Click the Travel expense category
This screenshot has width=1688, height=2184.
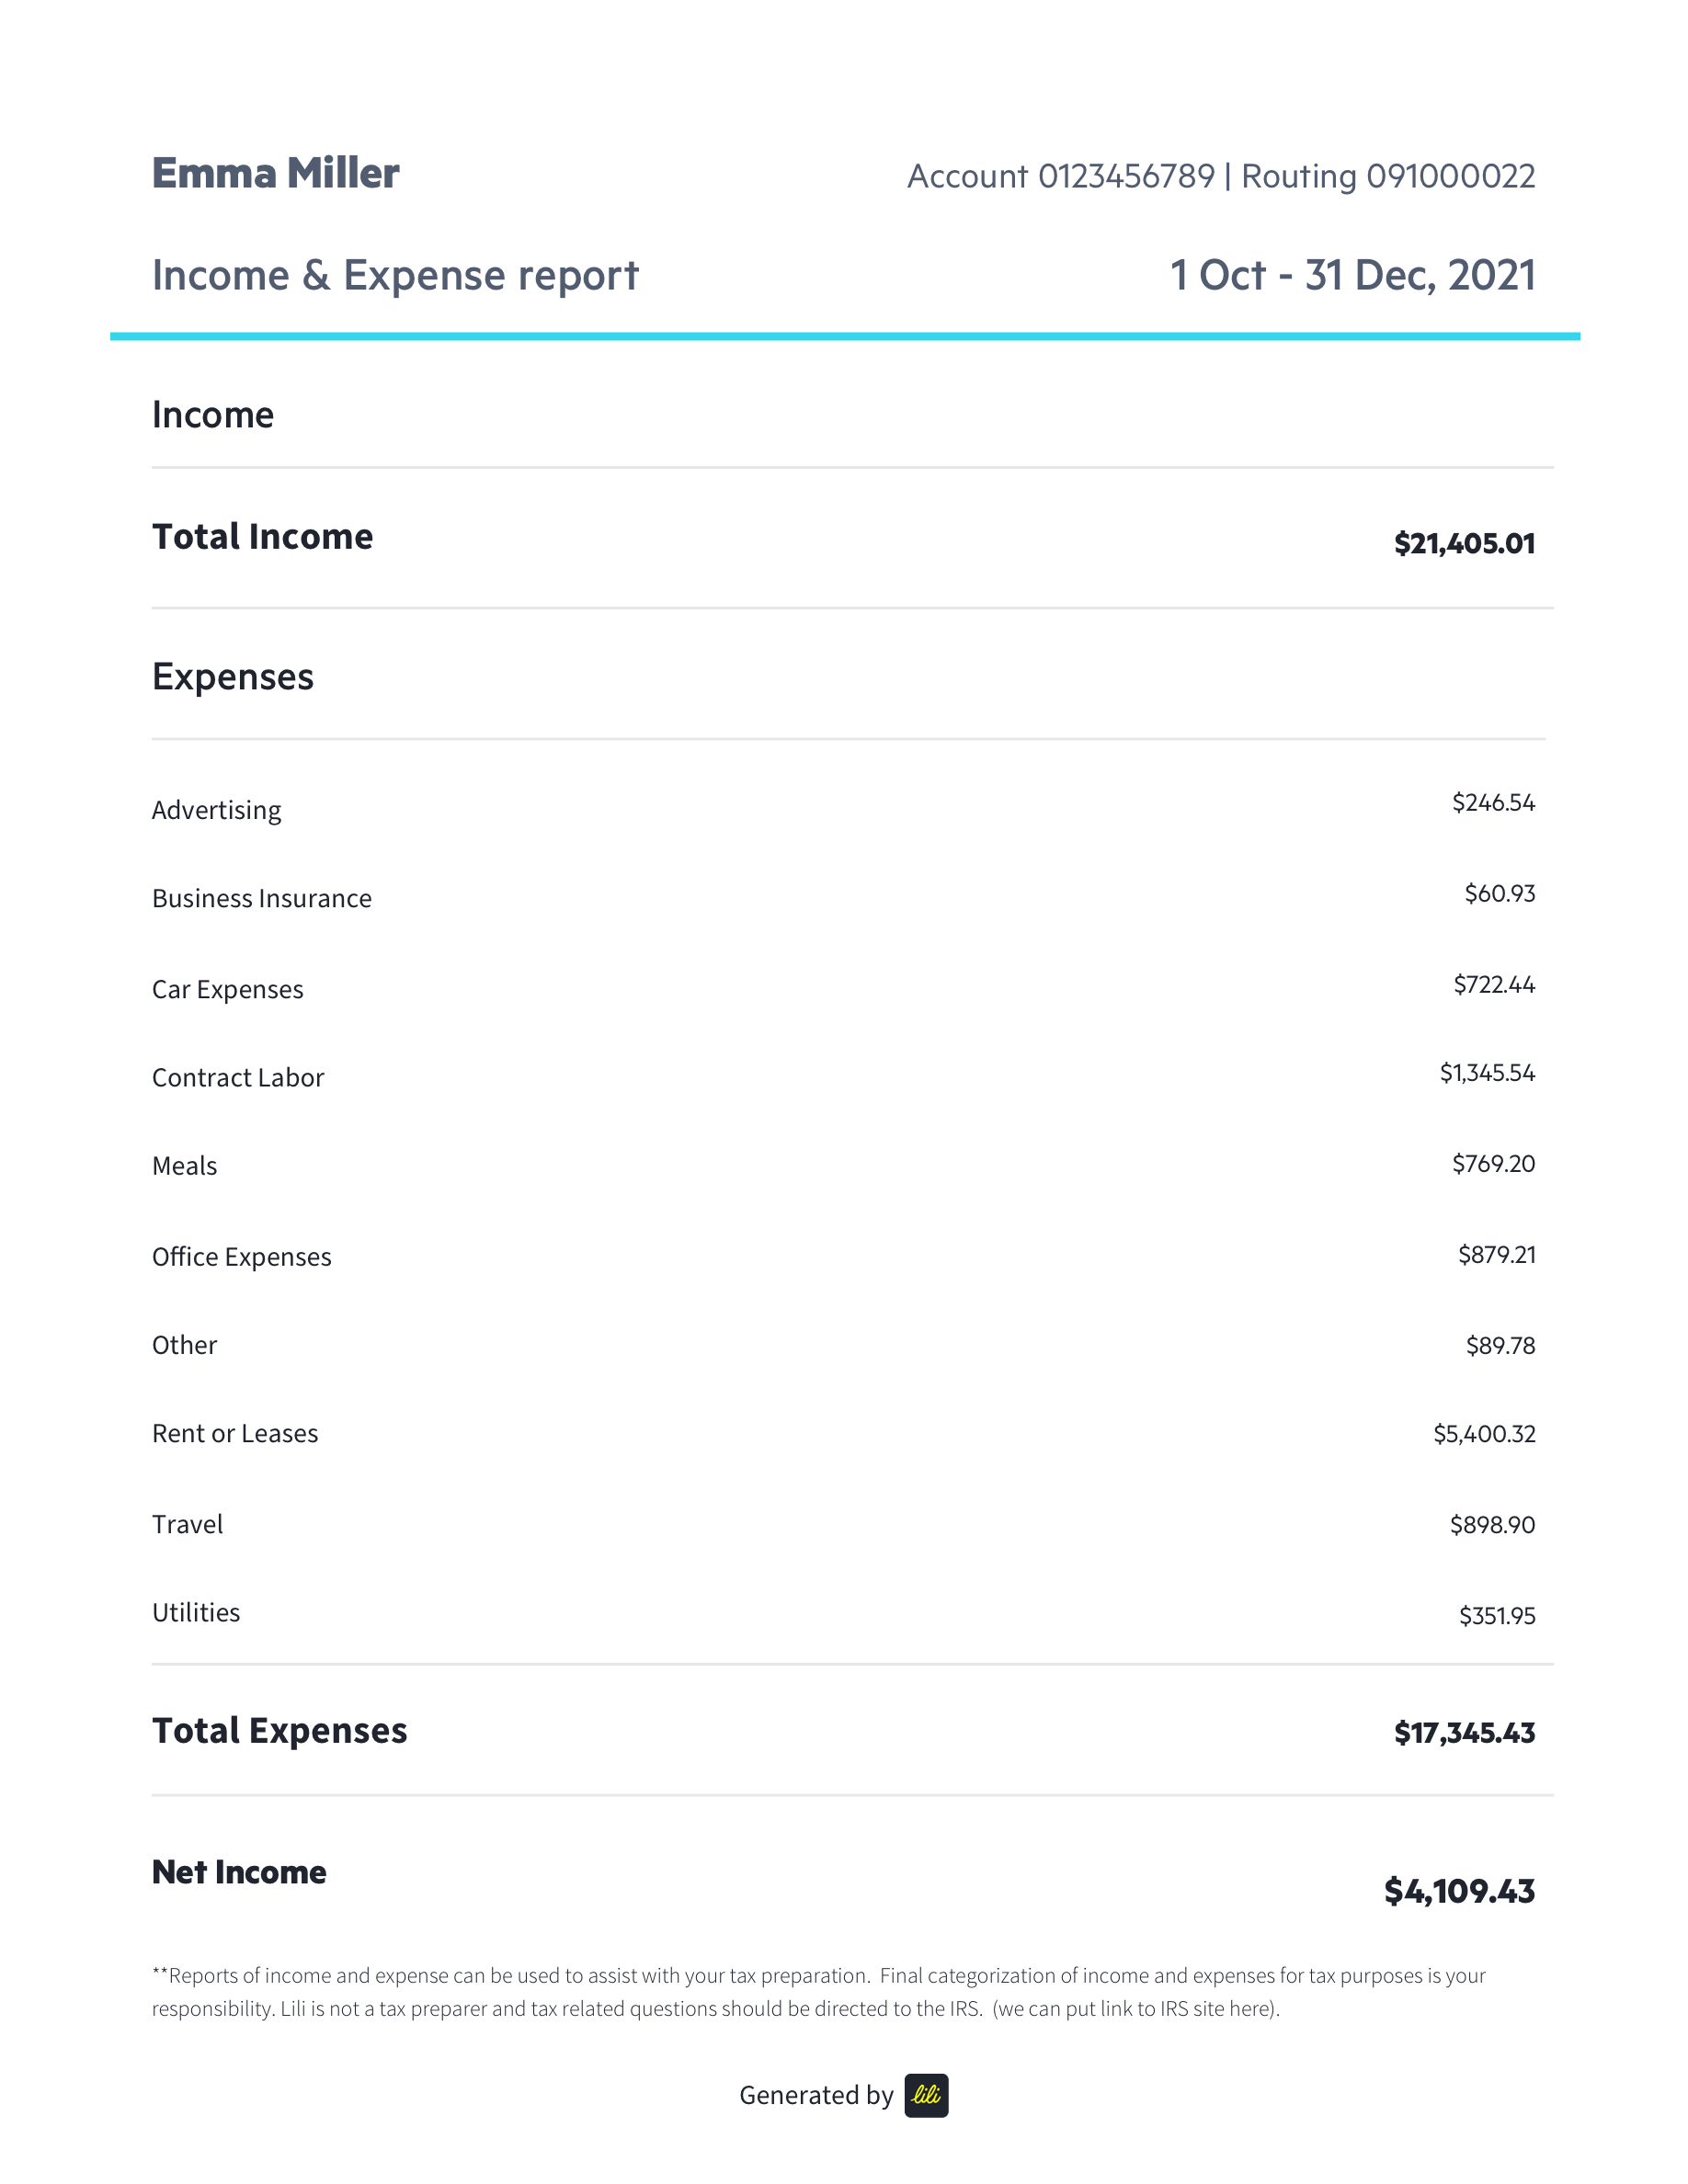tap(187, 1524)
